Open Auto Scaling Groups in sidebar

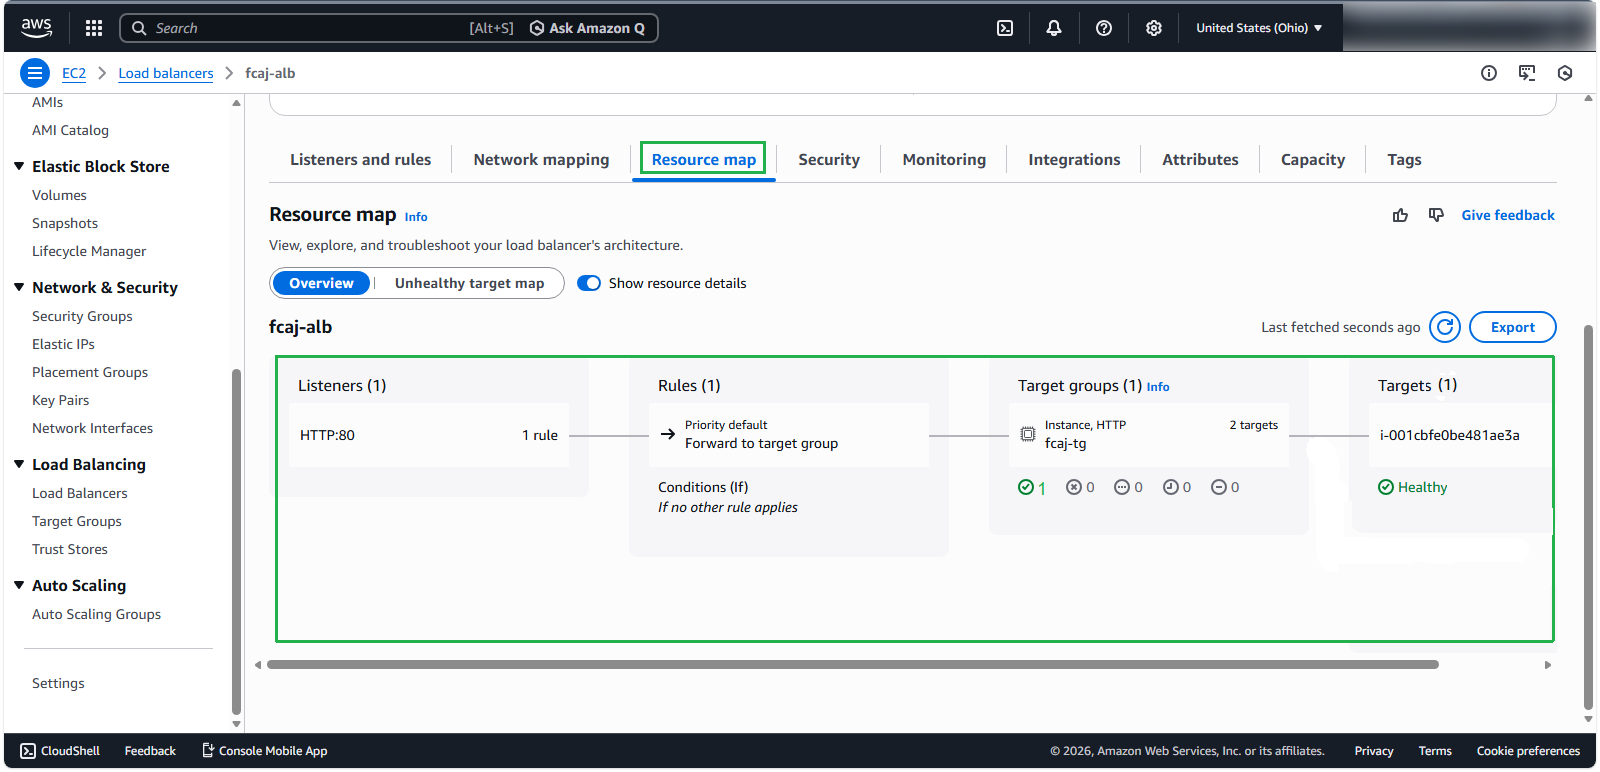[96, 614]
